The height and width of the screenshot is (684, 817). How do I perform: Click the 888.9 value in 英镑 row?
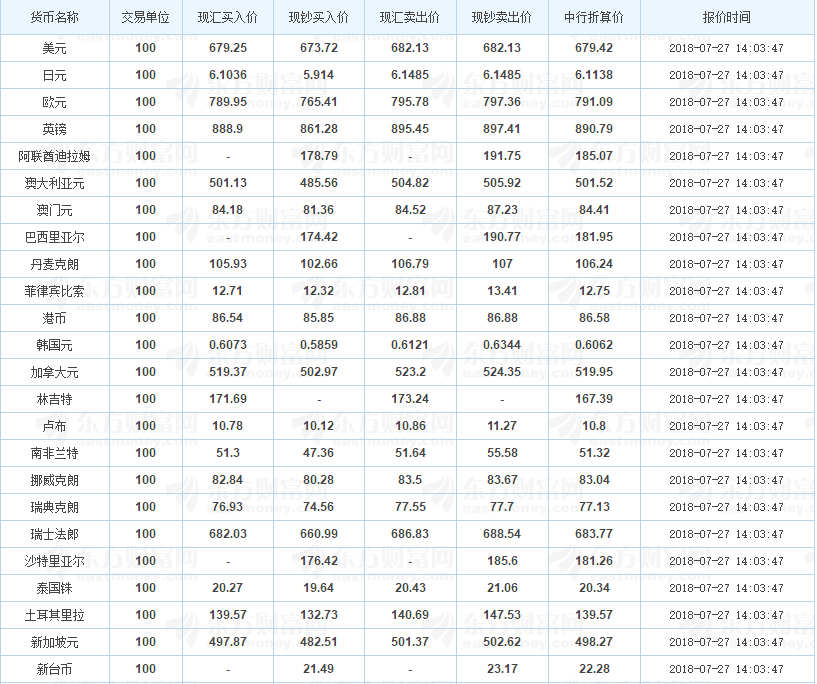coord(228,129)
